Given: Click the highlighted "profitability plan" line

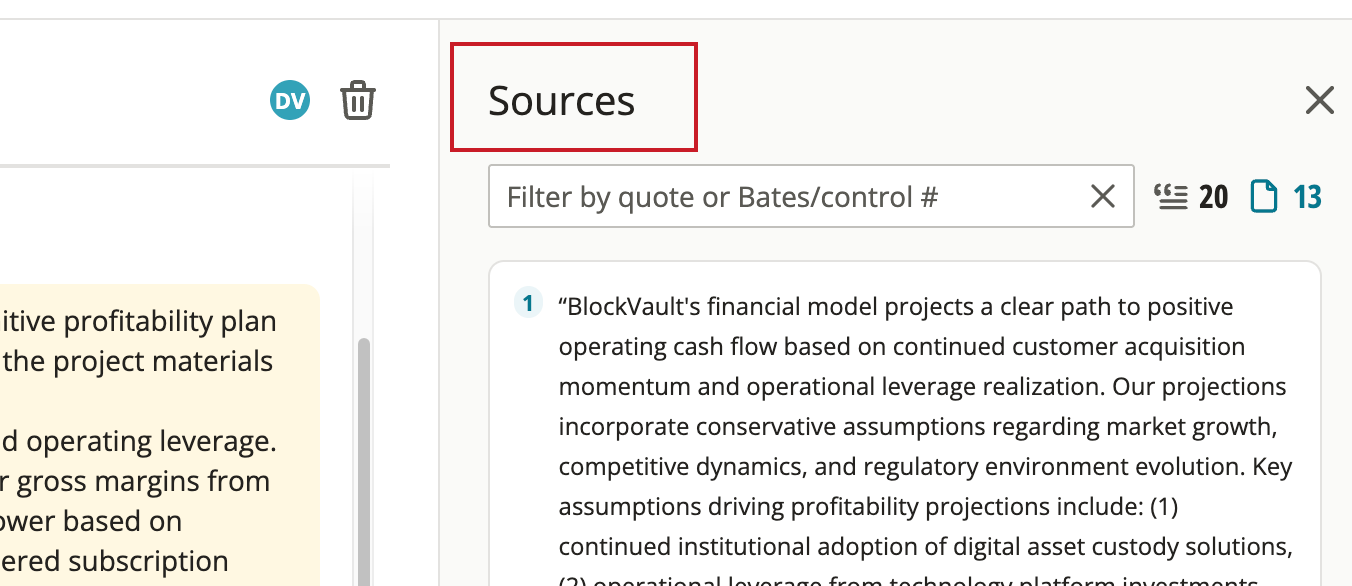Looking at the screenshot, I should [138, 321].
